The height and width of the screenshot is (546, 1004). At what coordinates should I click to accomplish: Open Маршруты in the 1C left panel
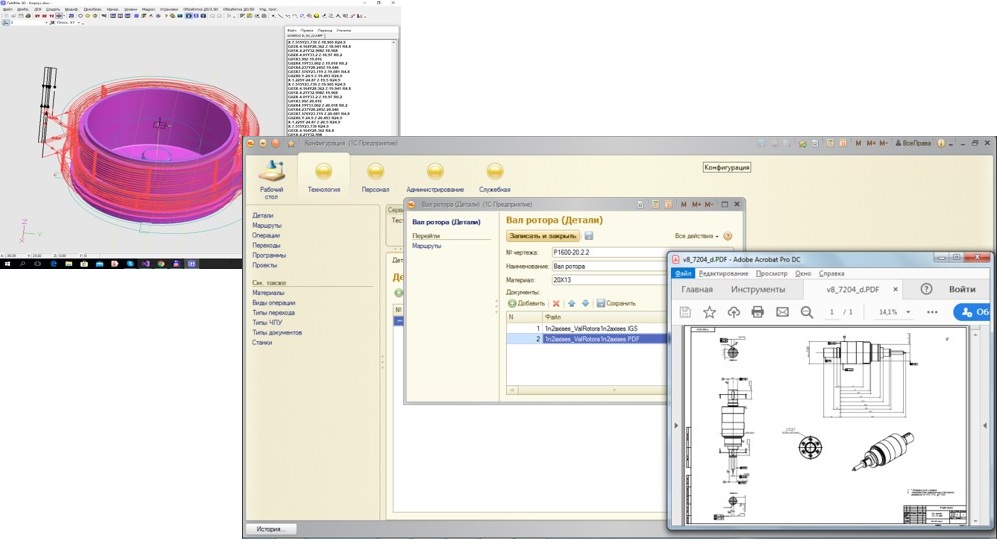(x=266, y=225)
